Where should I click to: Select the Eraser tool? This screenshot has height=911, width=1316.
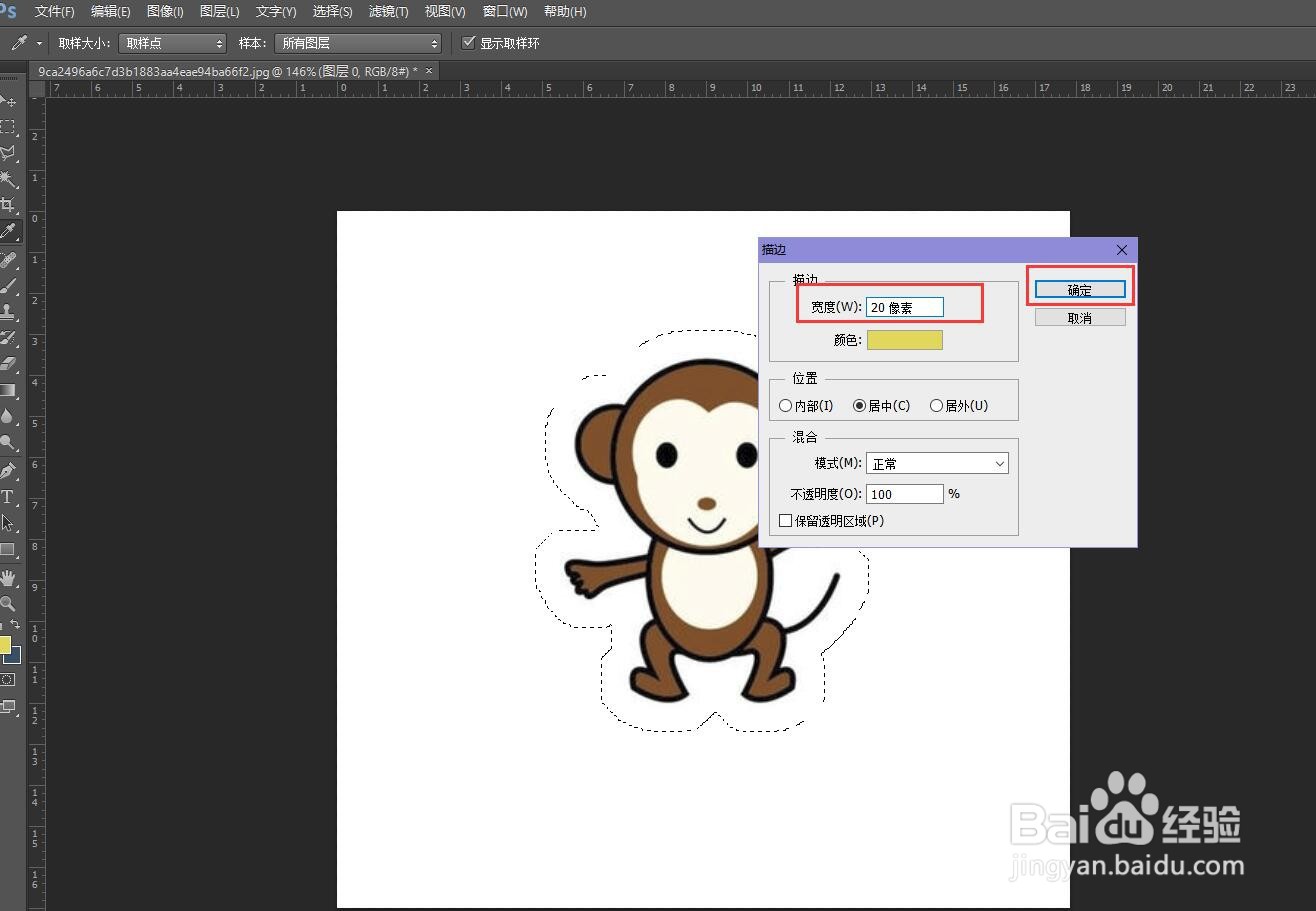pos(8,364)
